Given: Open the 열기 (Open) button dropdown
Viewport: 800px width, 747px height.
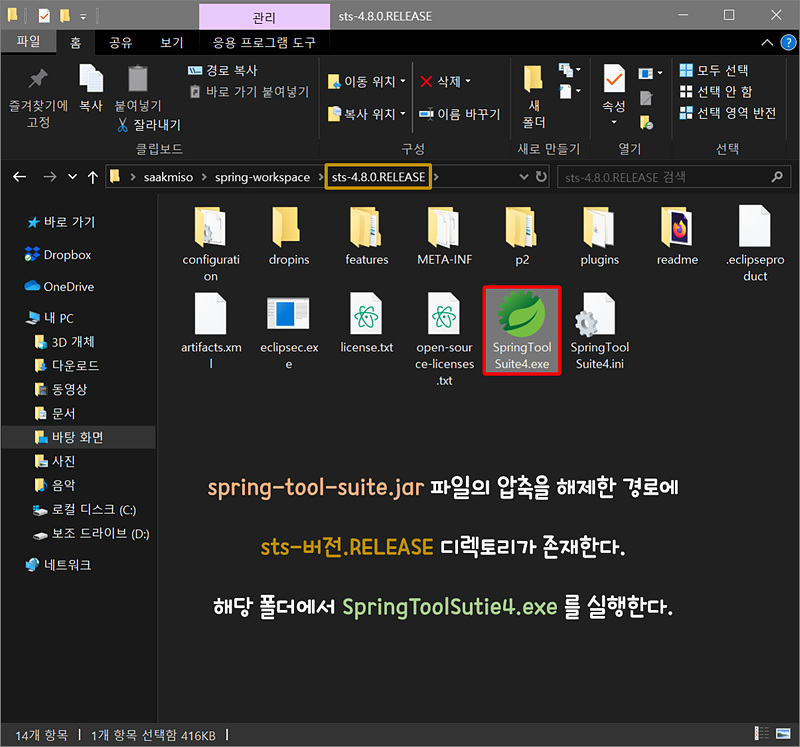Looking at the screenshot, I should click(650, 73).
